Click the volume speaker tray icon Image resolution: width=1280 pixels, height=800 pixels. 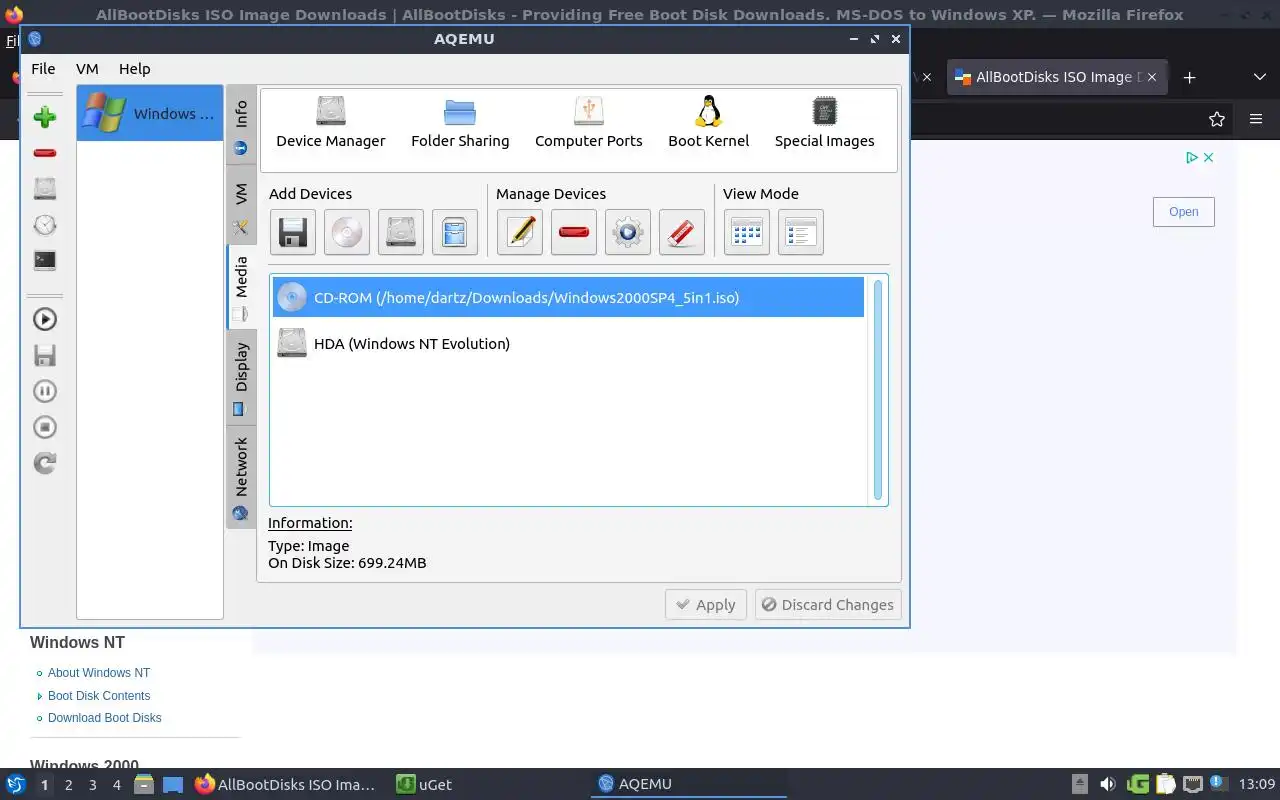pos(1107,784)
